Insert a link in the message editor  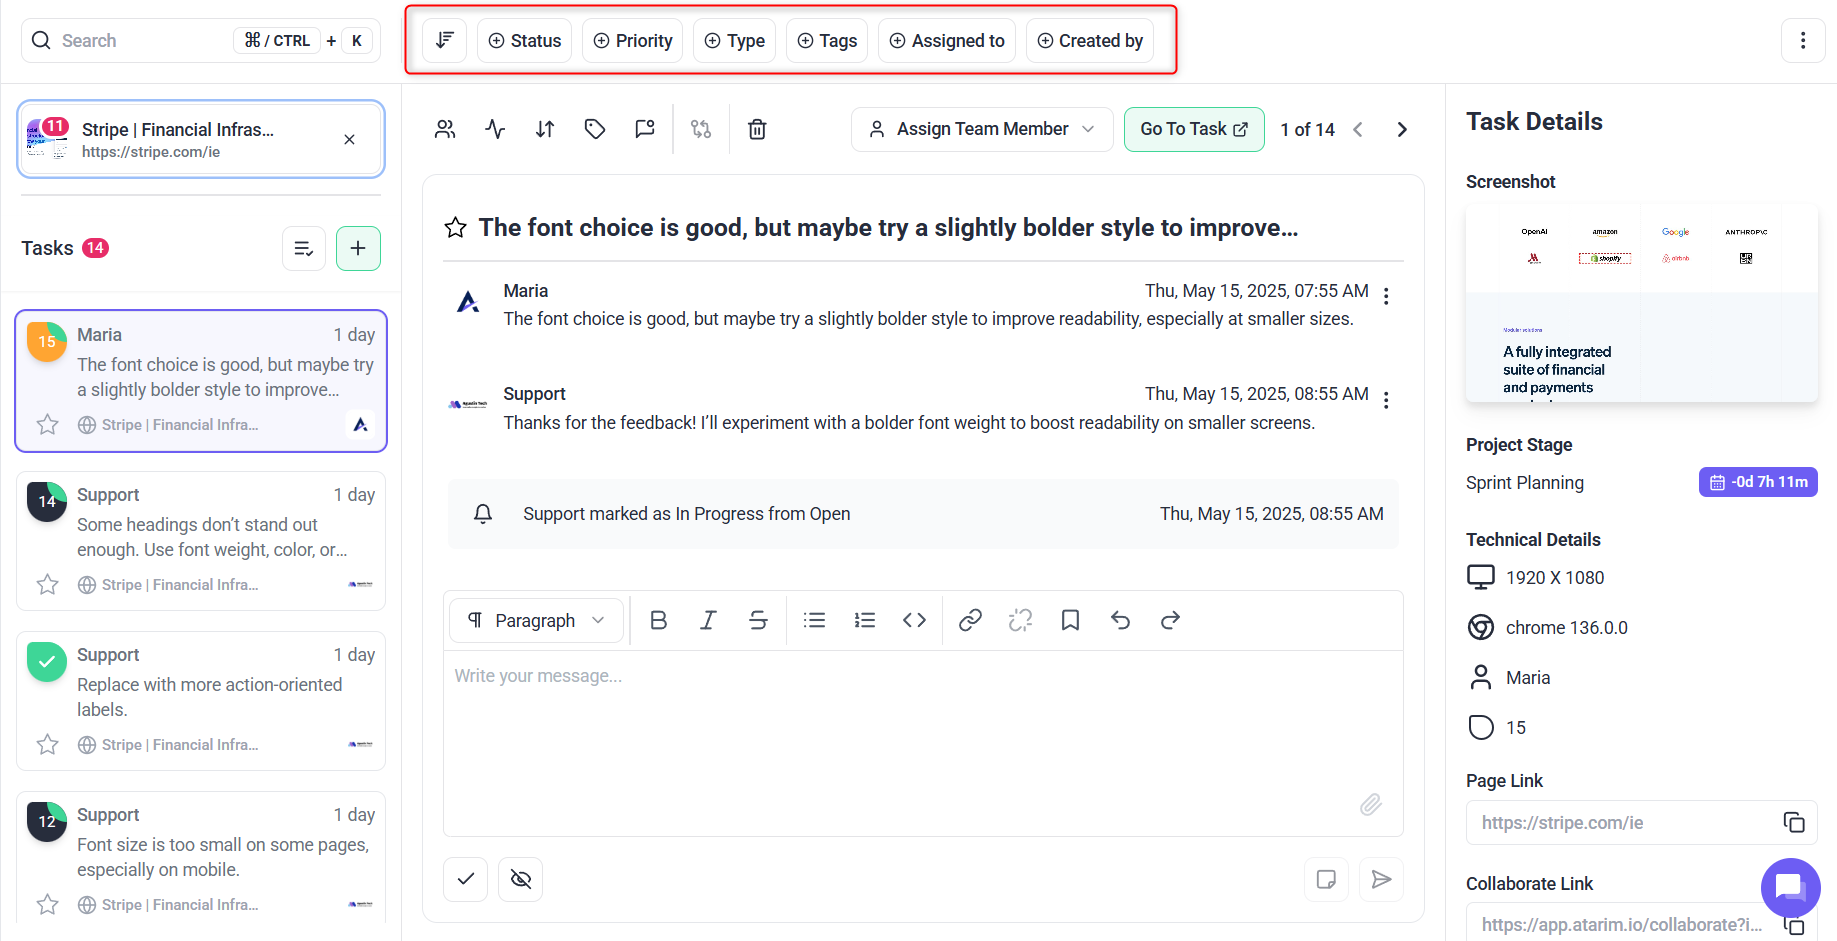point(970,621)
